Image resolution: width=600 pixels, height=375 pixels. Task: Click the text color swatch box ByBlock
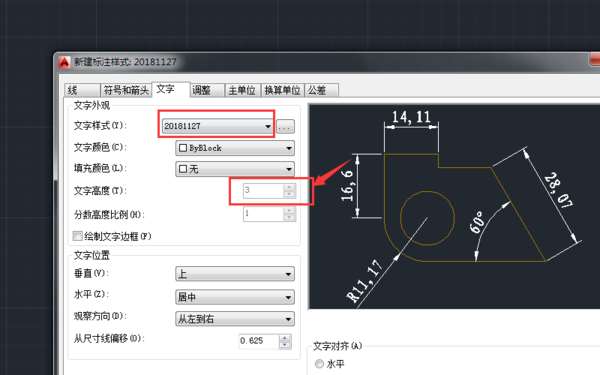(x=183, y=148)
